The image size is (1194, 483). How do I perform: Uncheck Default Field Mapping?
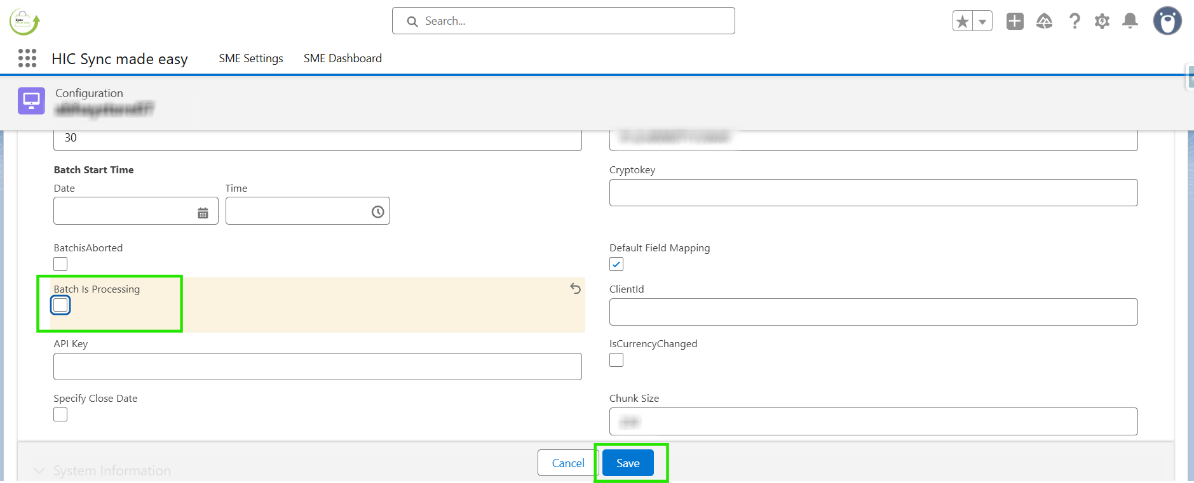[x=617, y=264]
